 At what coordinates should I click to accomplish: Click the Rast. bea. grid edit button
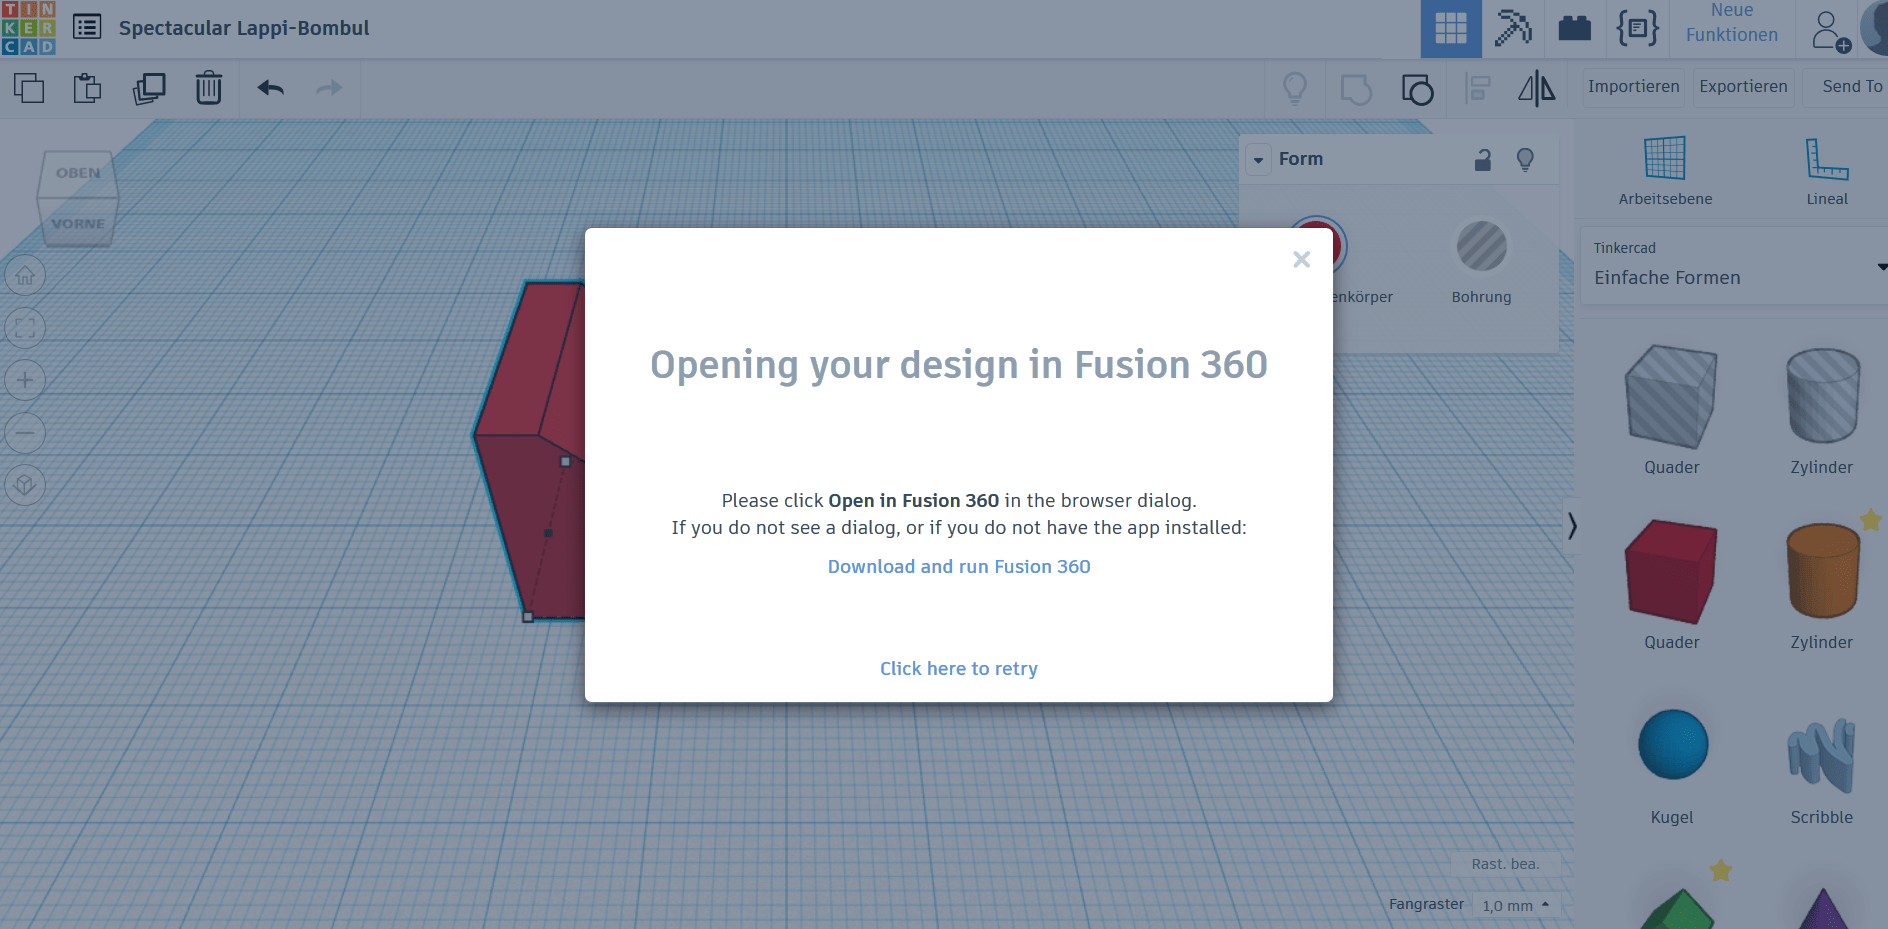pyautogui.click(x=1505, y=864)
